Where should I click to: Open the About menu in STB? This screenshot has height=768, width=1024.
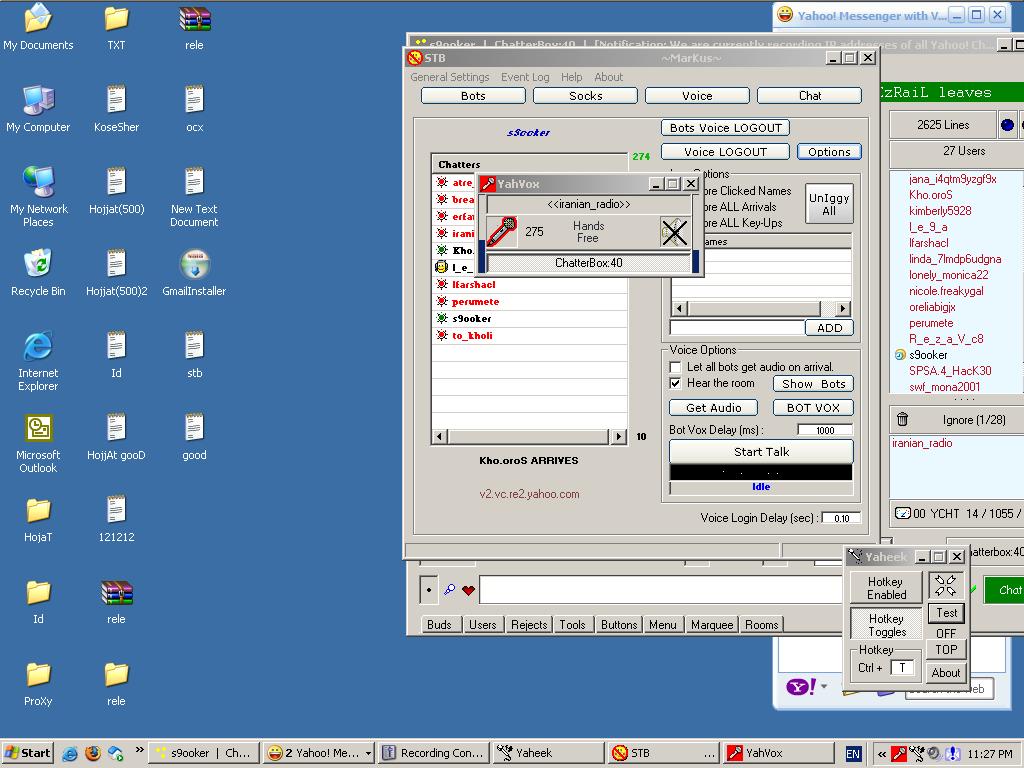tap(609, 77)
